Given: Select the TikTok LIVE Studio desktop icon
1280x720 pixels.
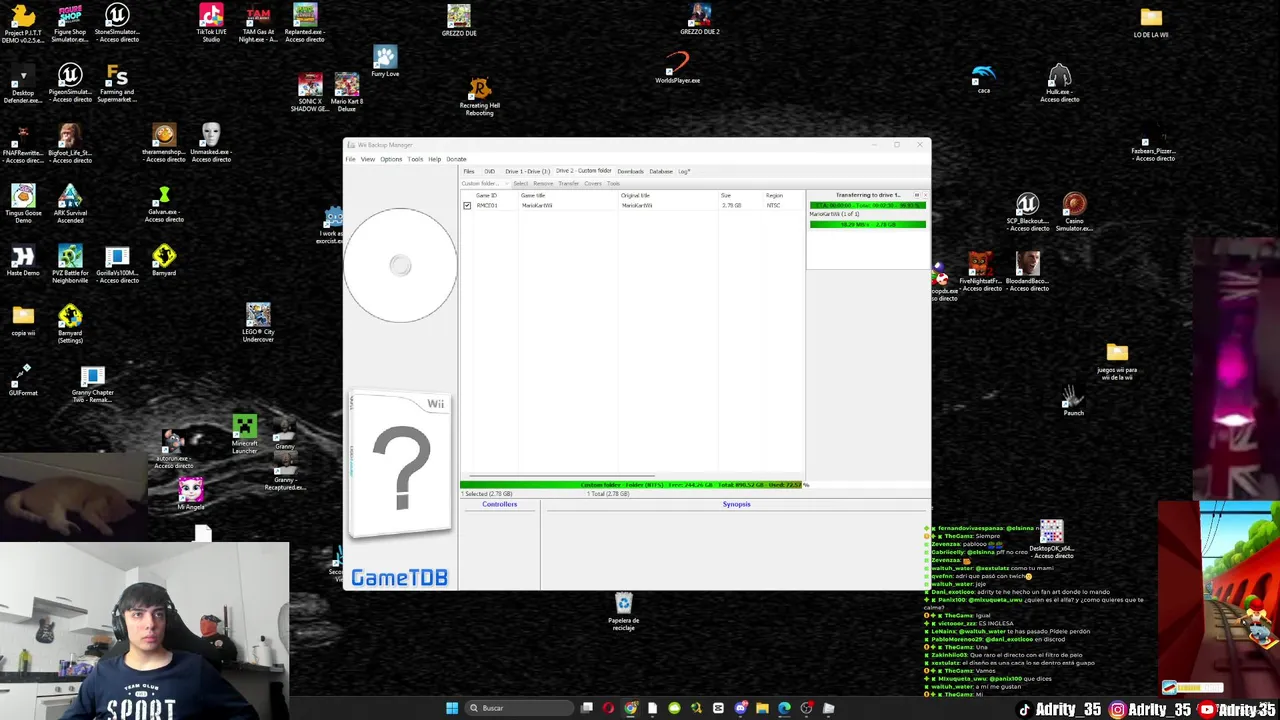Looking at the screenshot, I should tap(211, 22).
